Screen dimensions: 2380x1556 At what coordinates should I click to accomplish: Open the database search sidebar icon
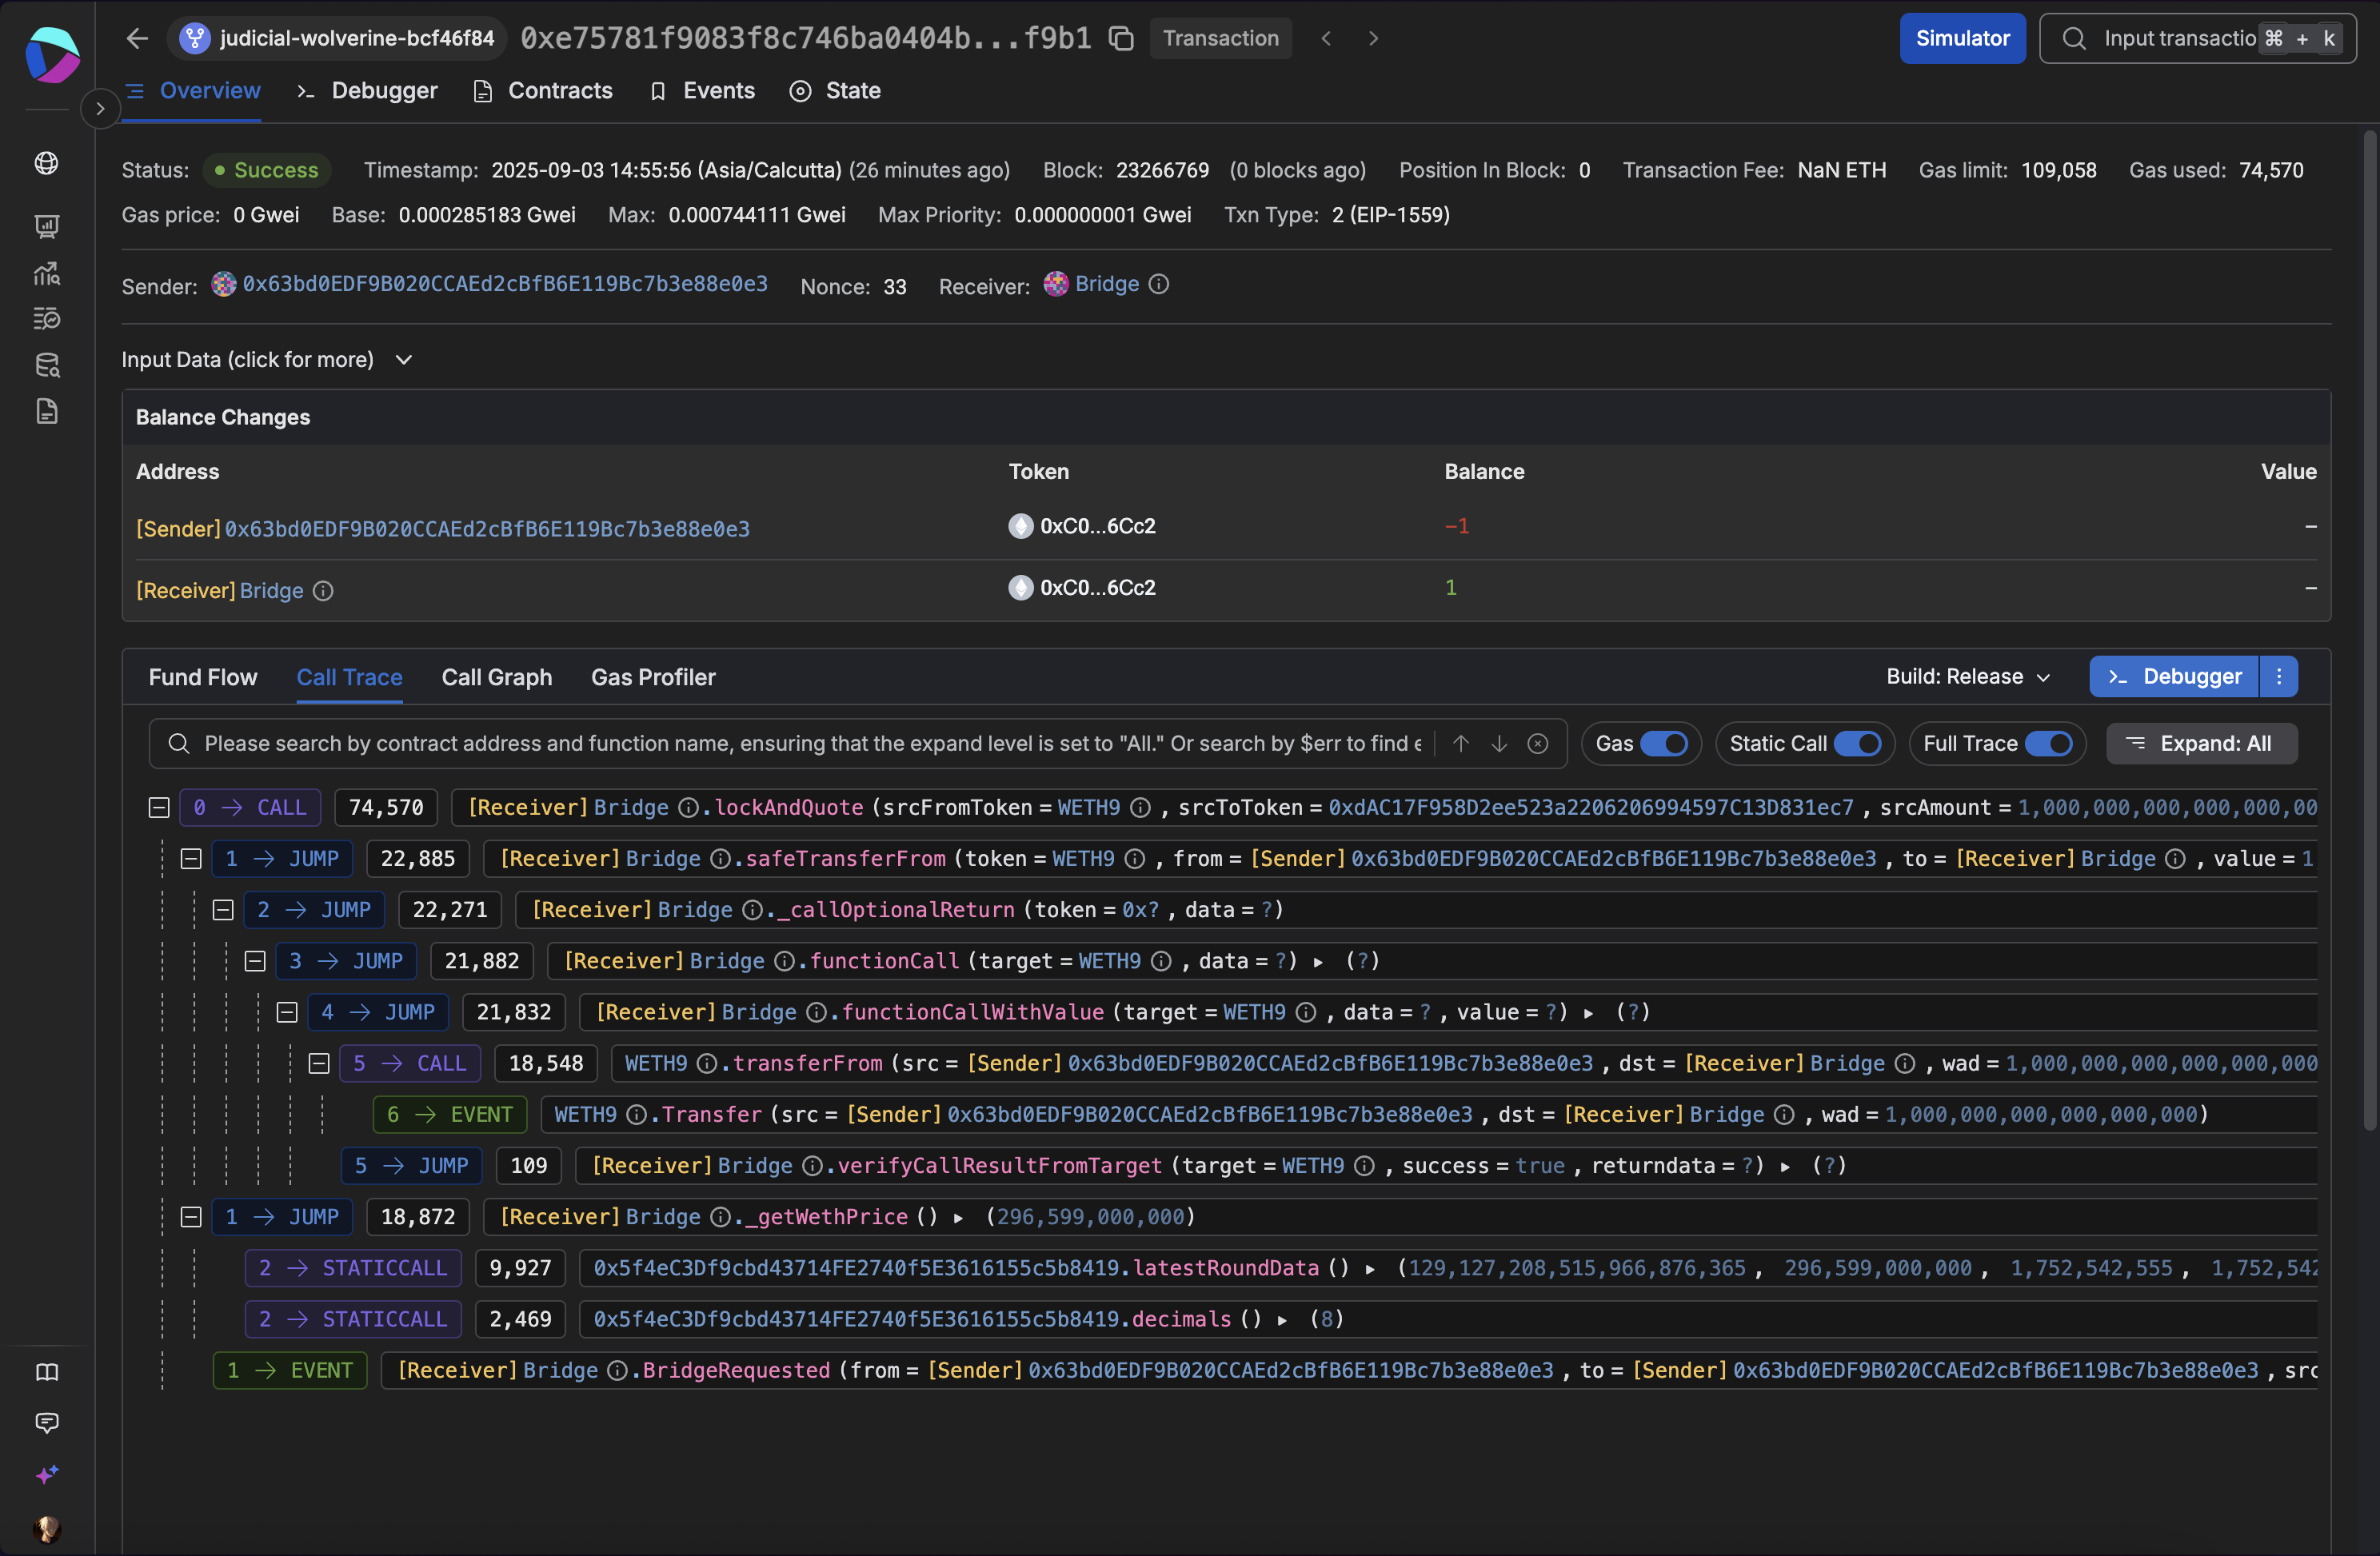point(47,365)
